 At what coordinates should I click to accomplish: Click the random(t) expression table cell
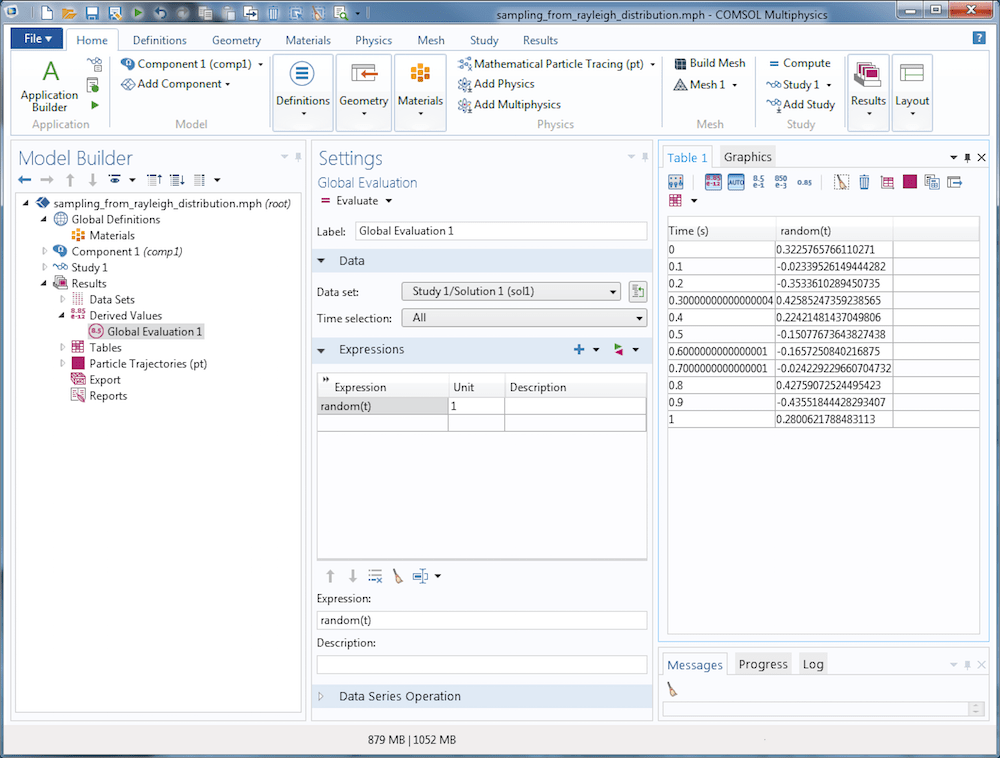pos(383,406)
